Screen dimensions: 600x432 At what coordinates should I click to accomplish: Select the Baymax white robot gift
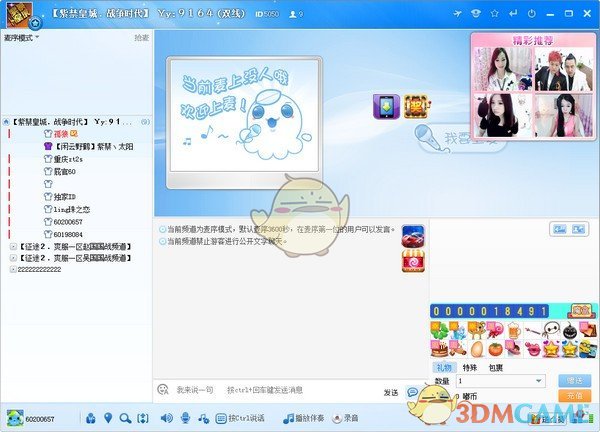(551, 330)
